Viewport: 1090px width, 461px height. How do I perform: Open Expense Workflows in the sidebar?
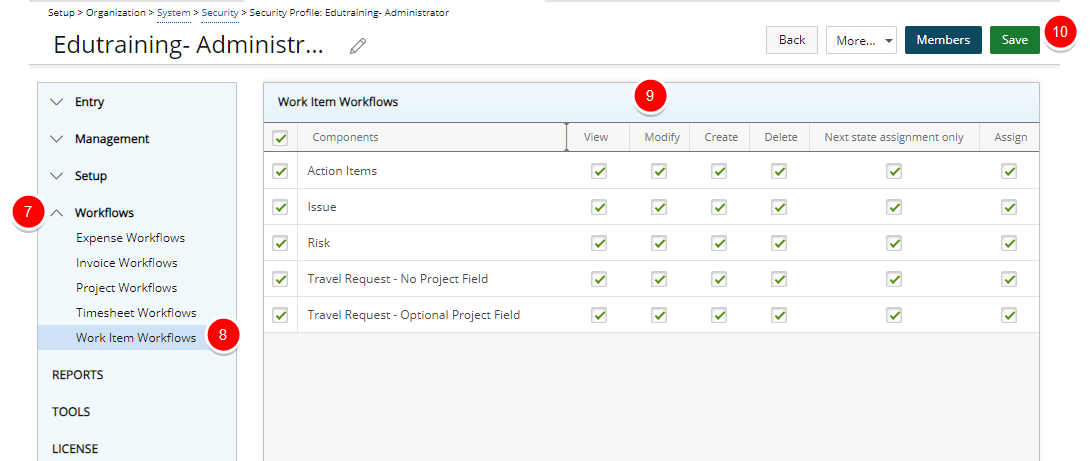coord(131,238)
